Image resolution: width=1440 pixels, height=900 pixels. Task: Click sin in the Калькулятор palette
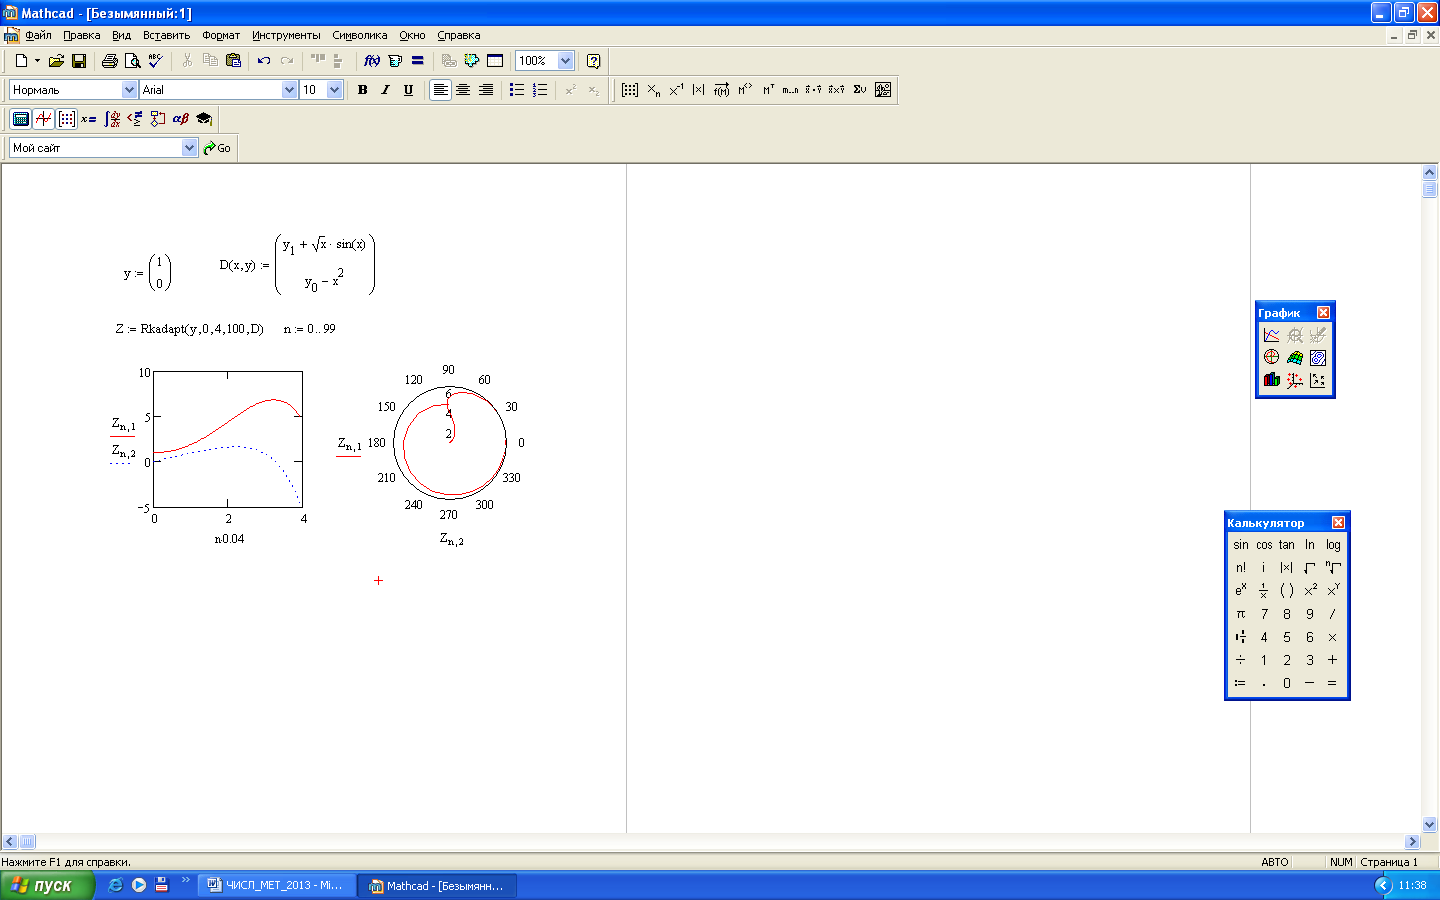click(x=1241, y=545)
